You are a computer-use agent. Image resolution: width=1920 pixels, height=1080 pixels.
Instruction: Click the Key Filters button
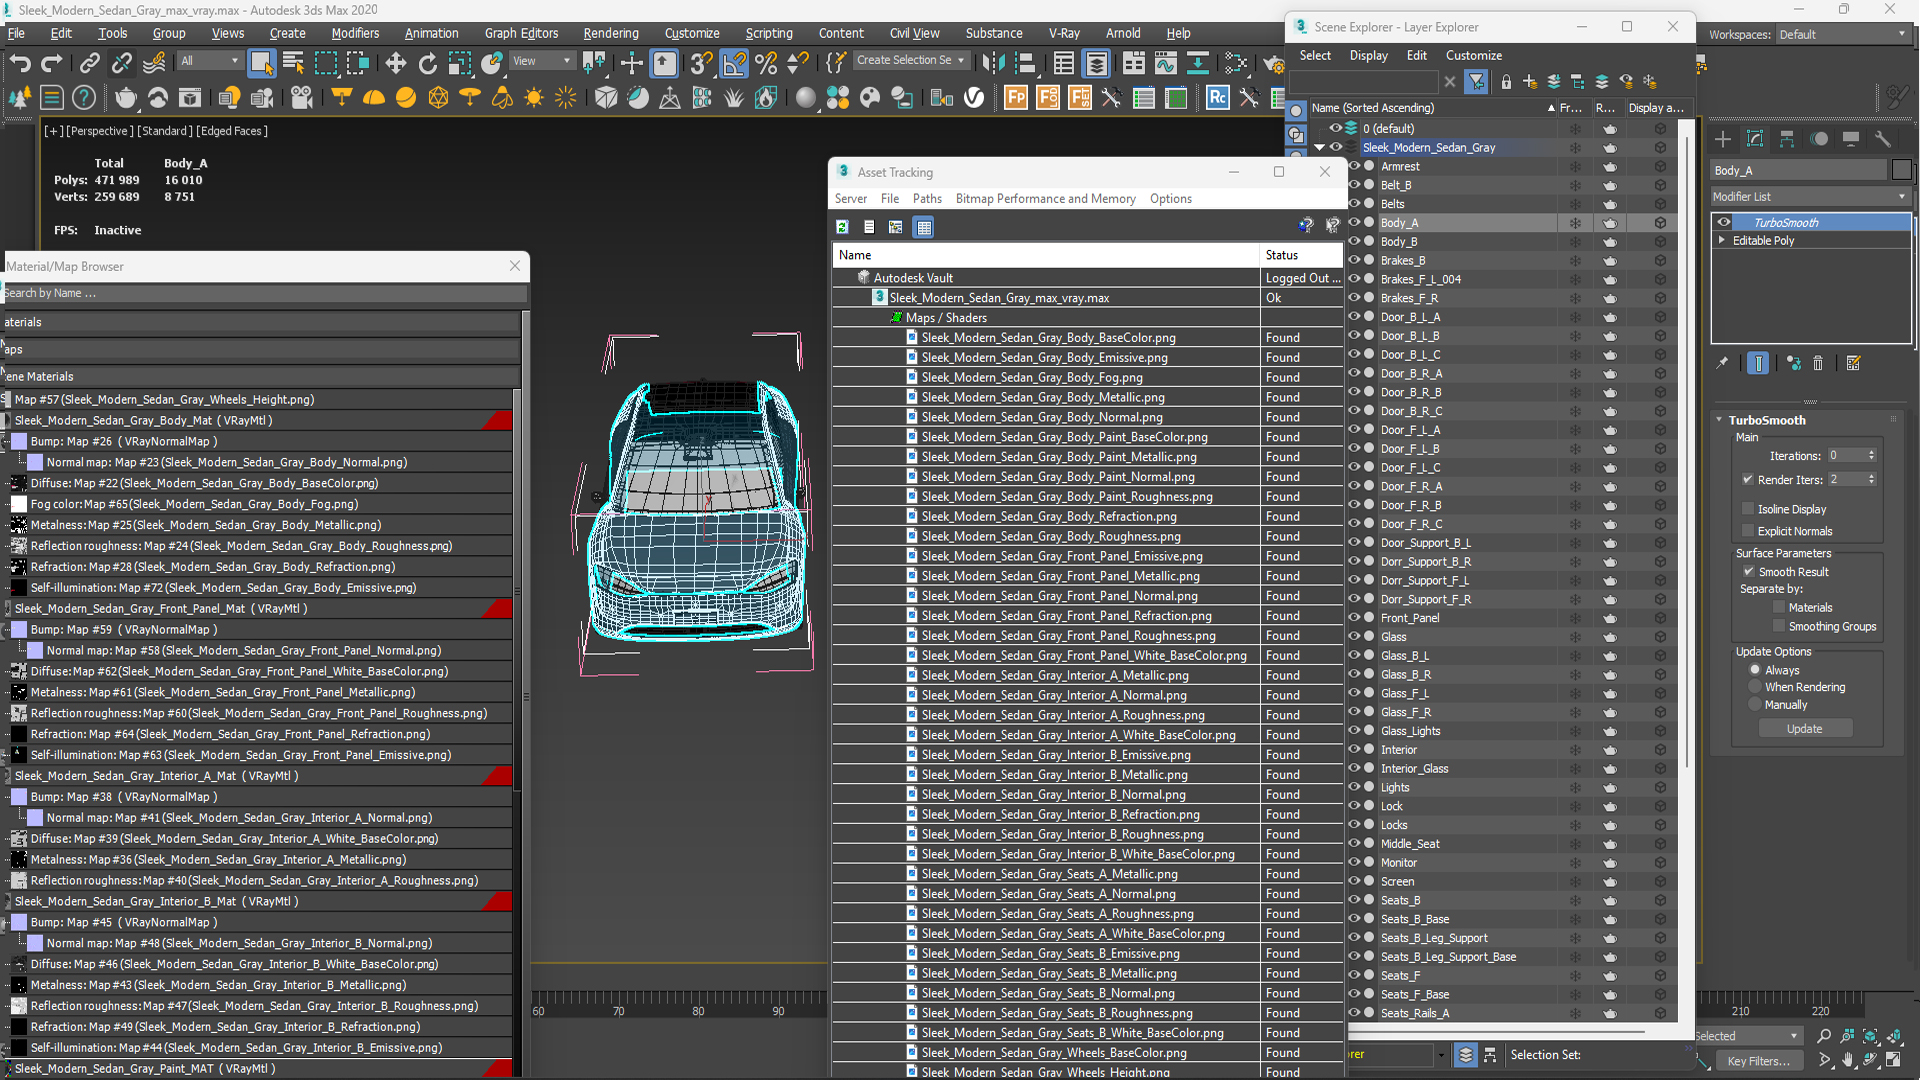tap(1759, 1061)
